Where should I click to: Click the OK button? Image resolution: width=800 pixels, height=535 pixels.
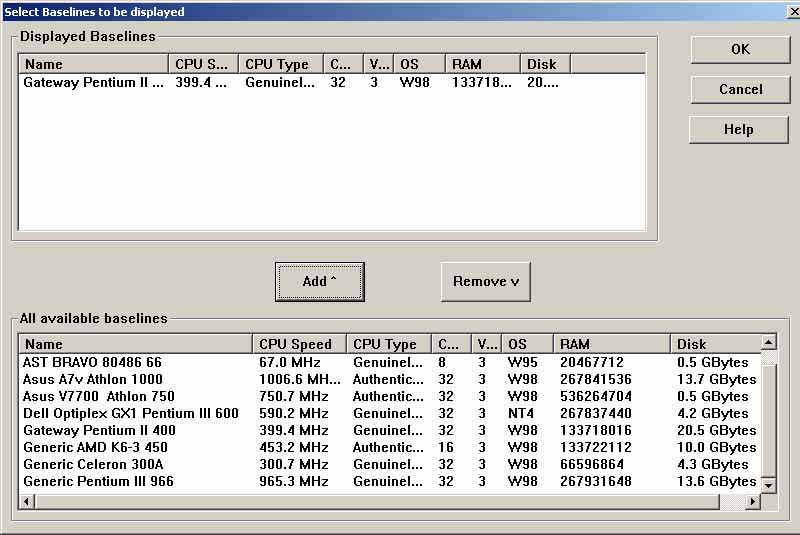(740, 49)
